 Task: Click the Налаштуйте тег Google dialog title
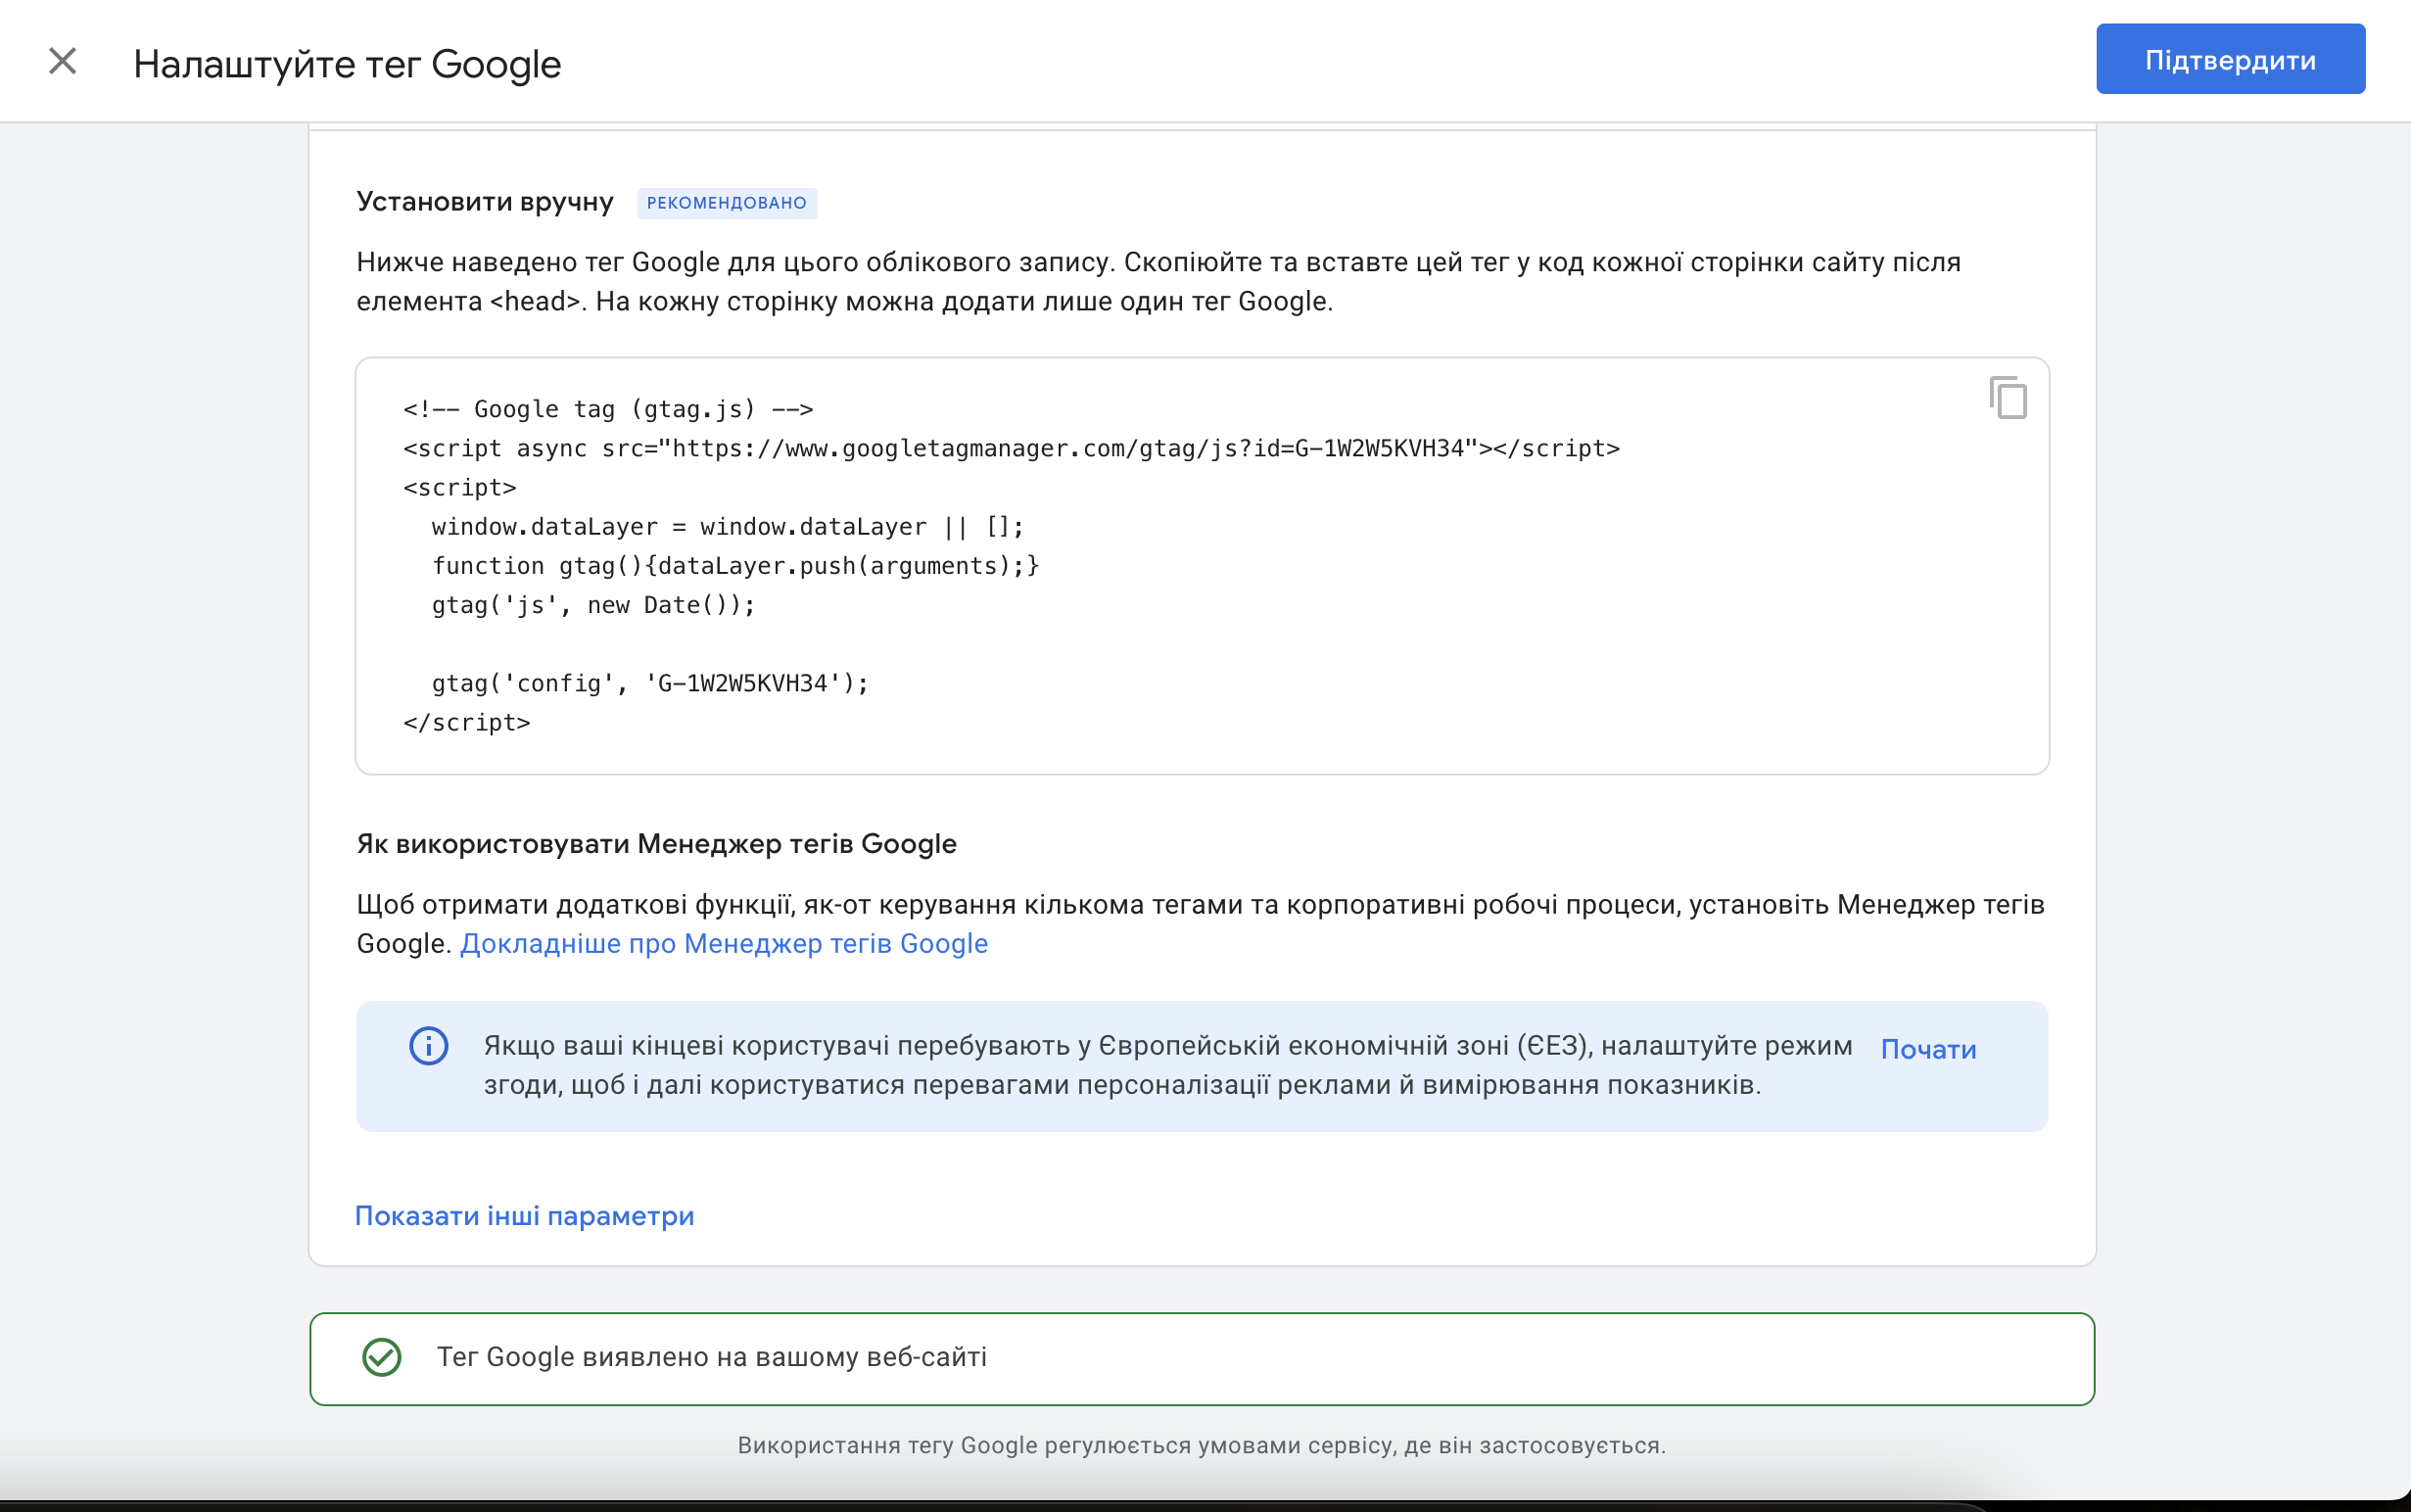(347, 64)
